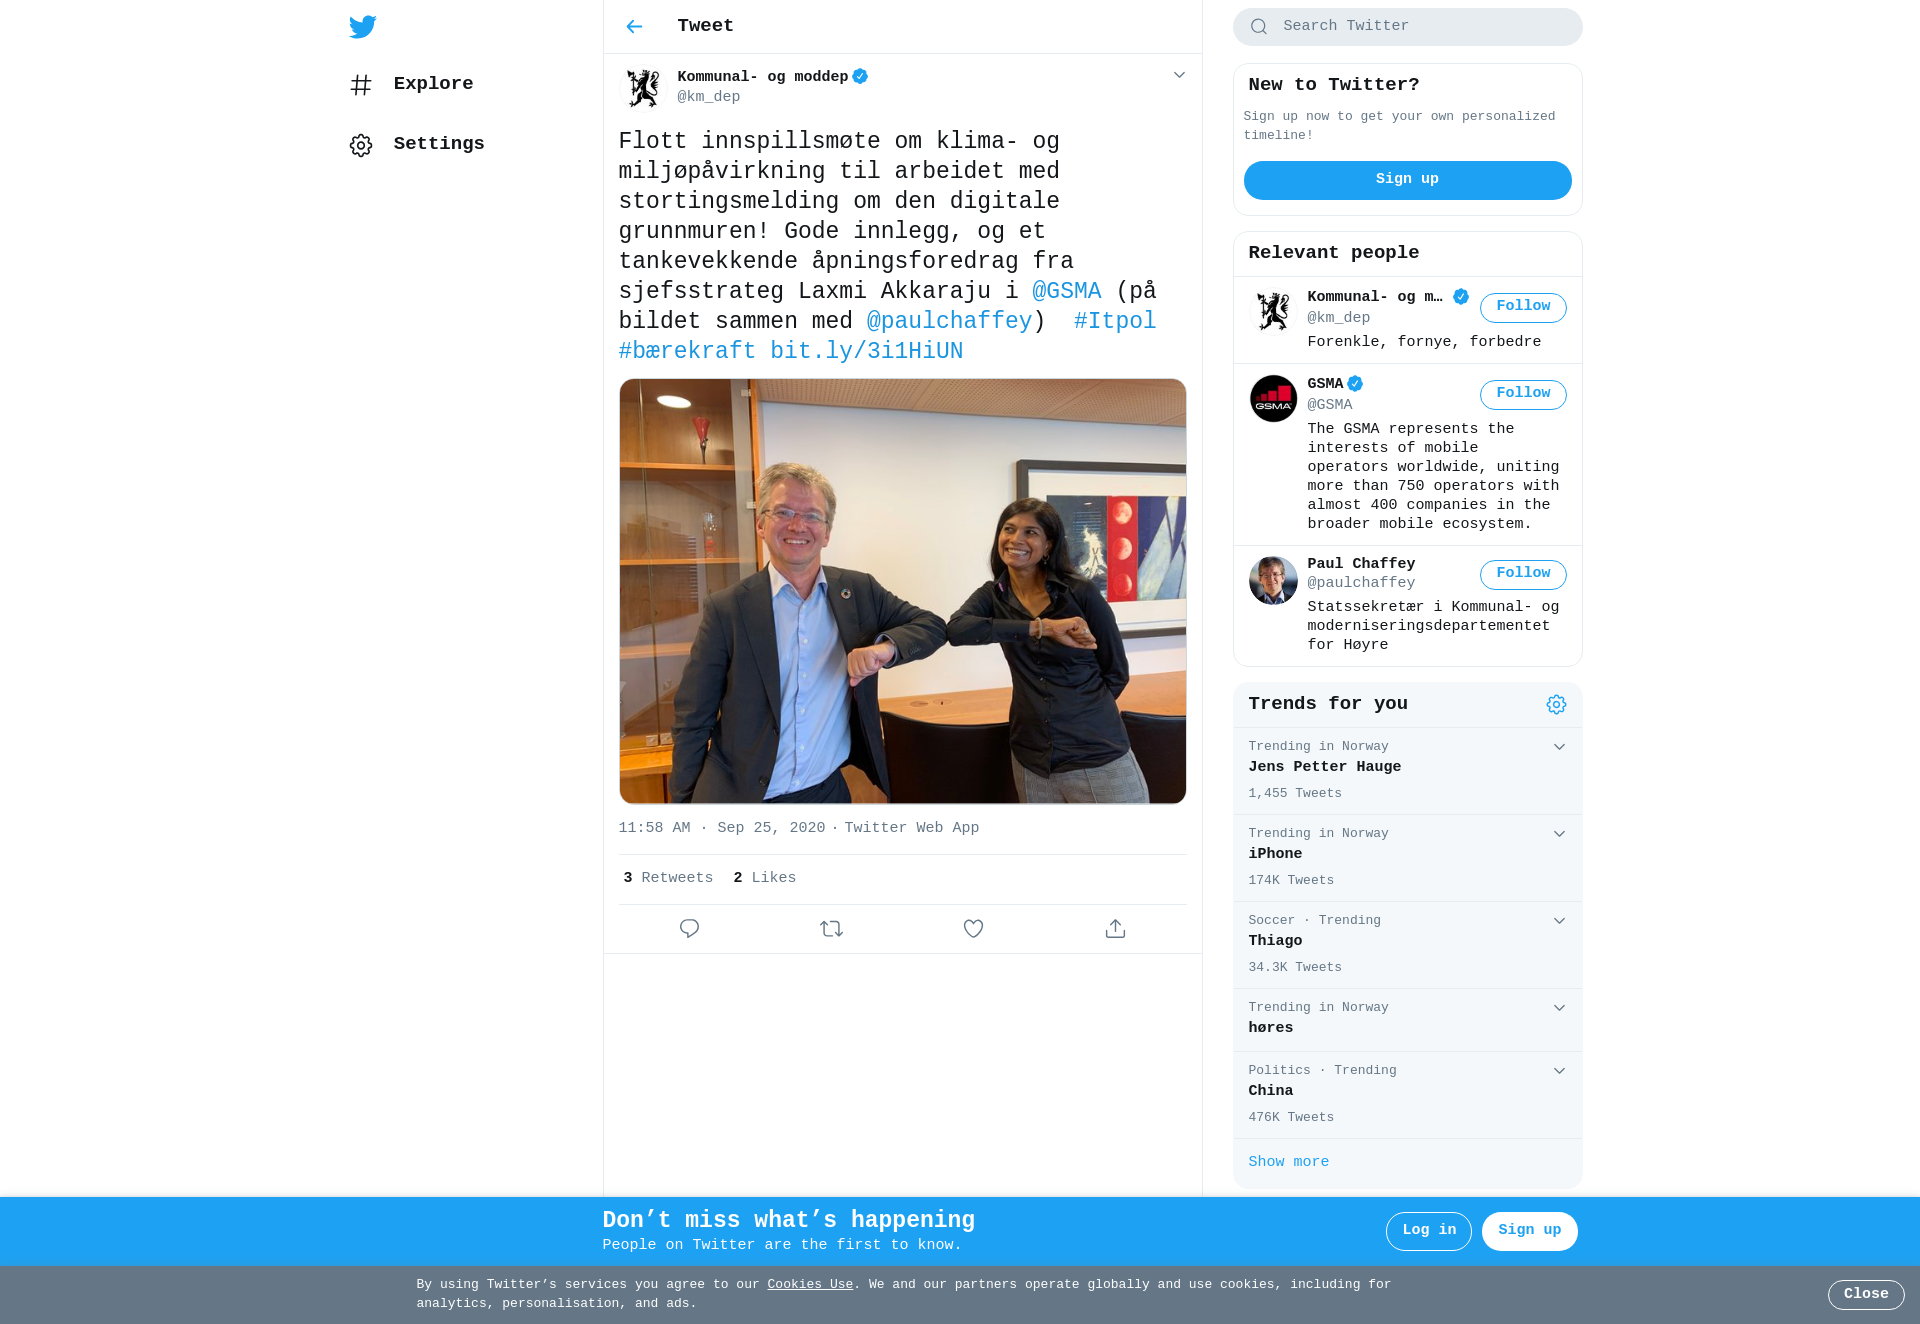Click the Search Twitter field

tap(1407, 27)
